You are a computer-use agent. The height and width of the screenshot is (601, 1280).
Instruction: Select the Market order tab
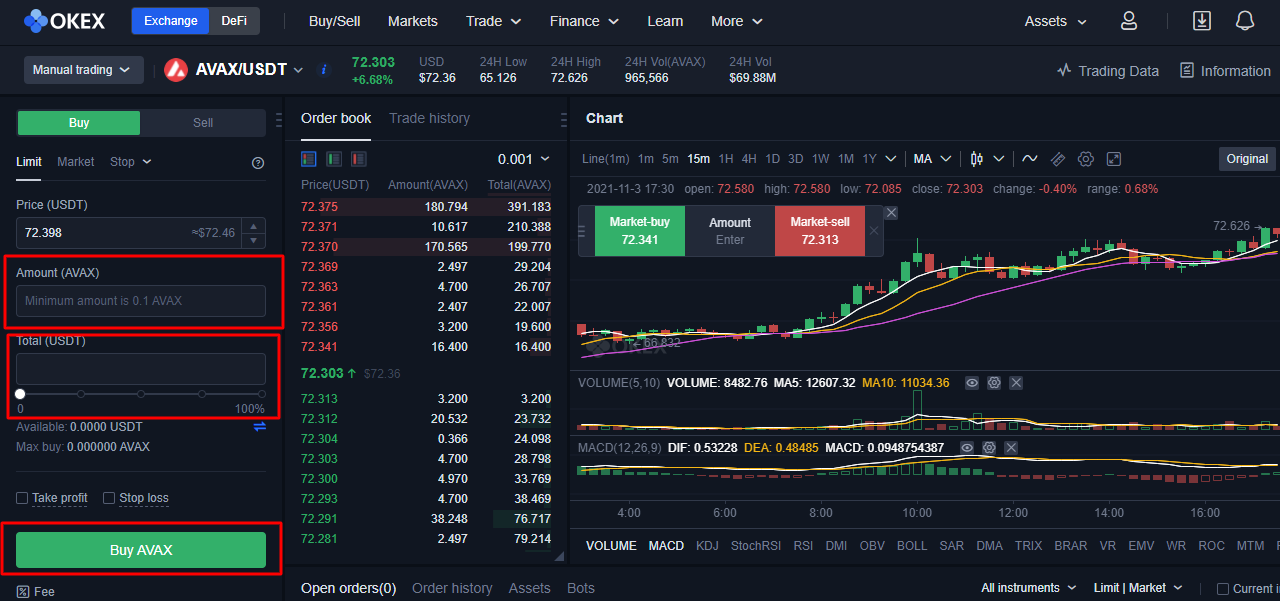point(76,162)
